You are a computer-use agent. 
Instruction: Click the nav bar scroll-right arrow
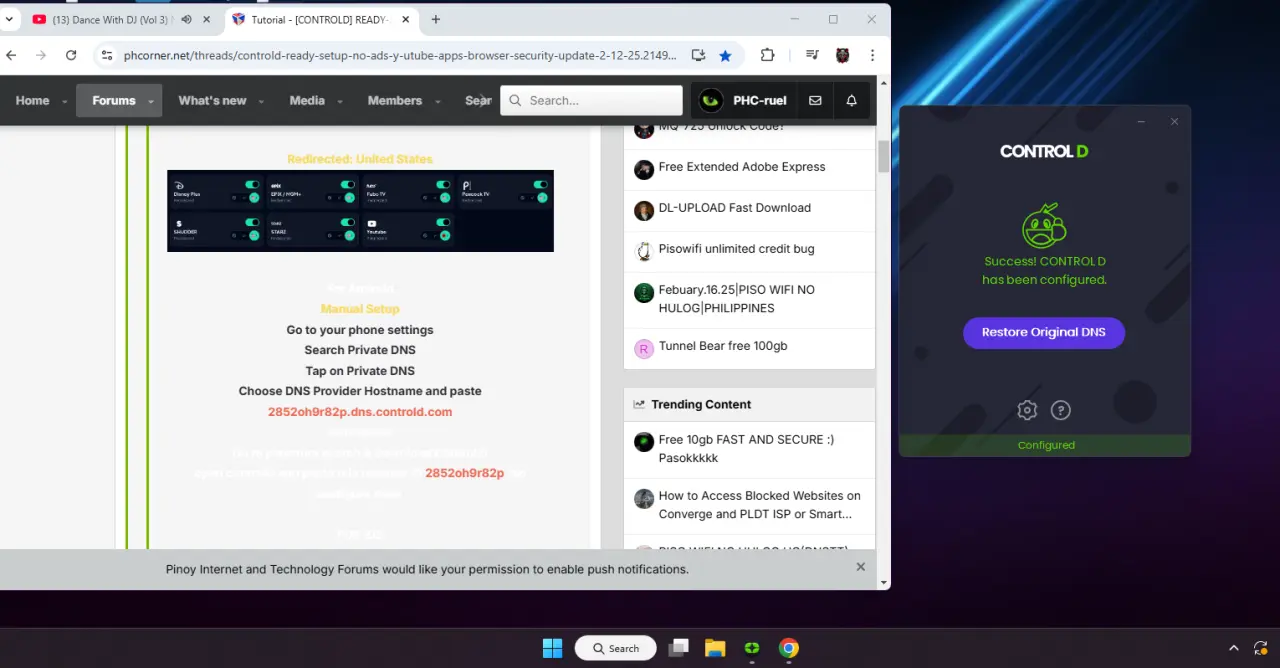click(x=484, y=100)
